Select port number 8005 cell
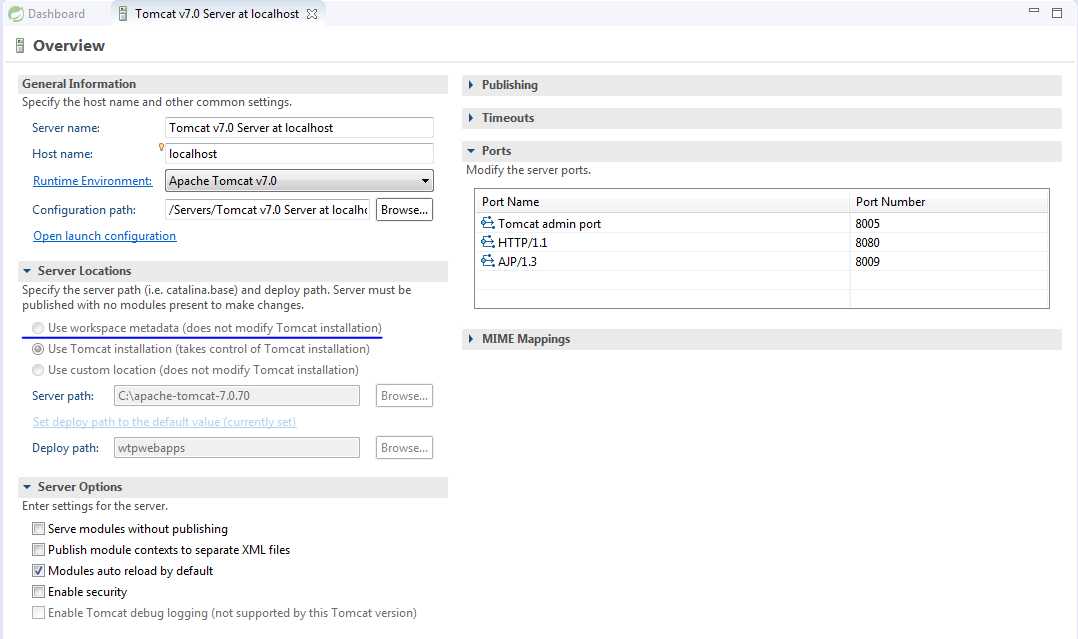 pyautogui.click(x=868, y=224)
